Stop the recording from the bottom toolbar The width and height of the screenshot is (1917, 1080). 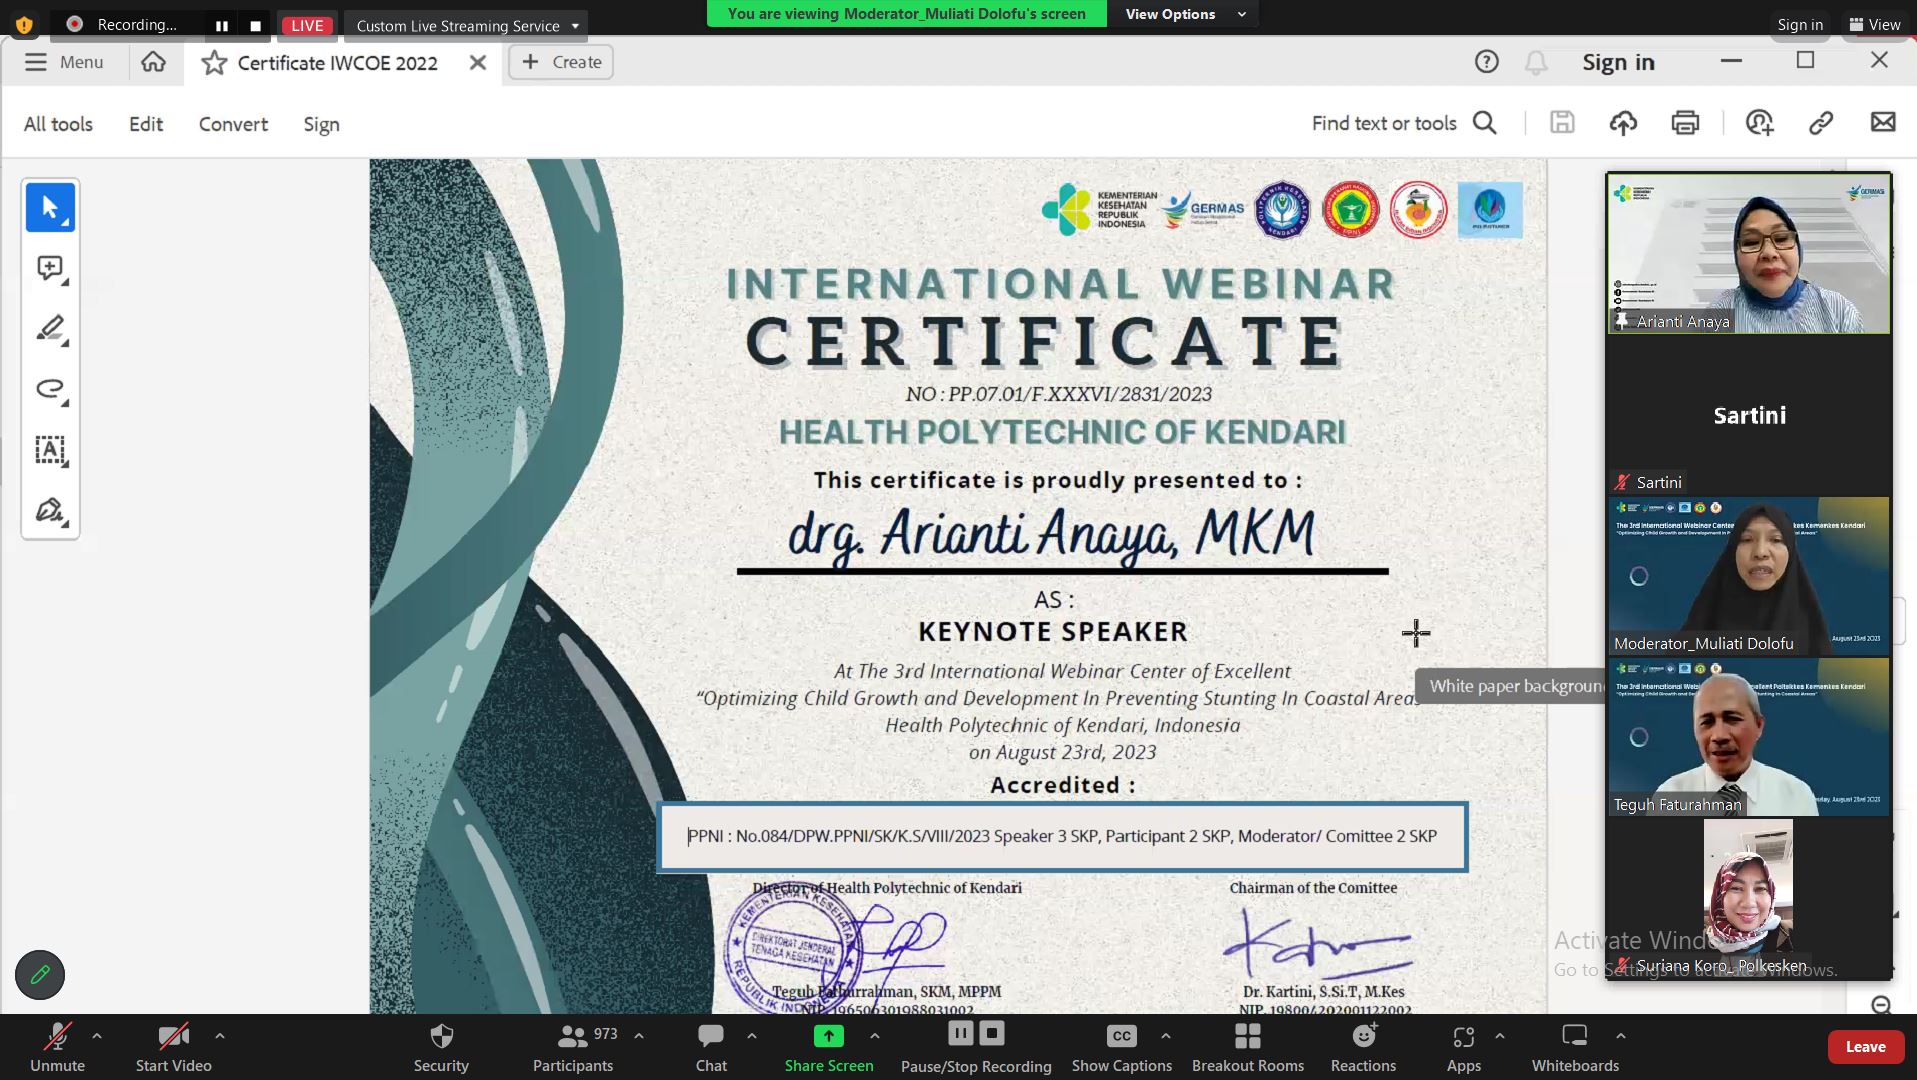[992, 1033]
